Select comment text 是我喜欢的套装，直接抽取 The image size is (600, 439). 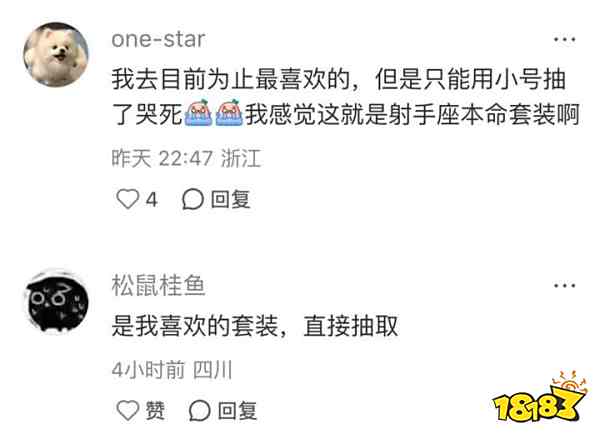point(255,326)
